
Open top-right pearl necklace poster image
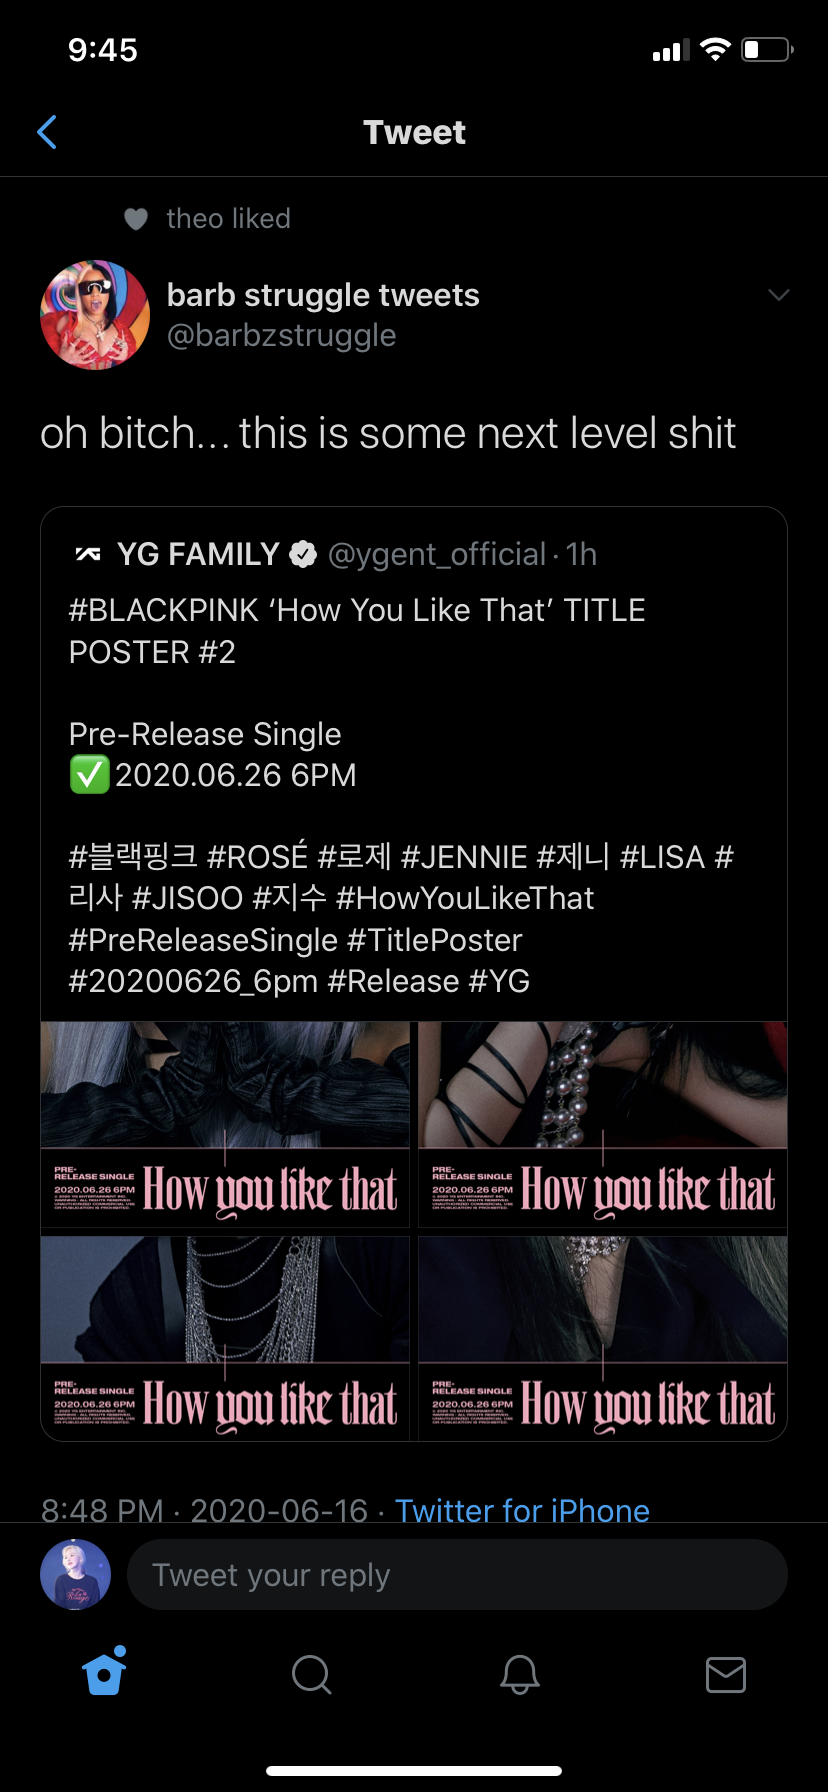(x=603, y=1125)
